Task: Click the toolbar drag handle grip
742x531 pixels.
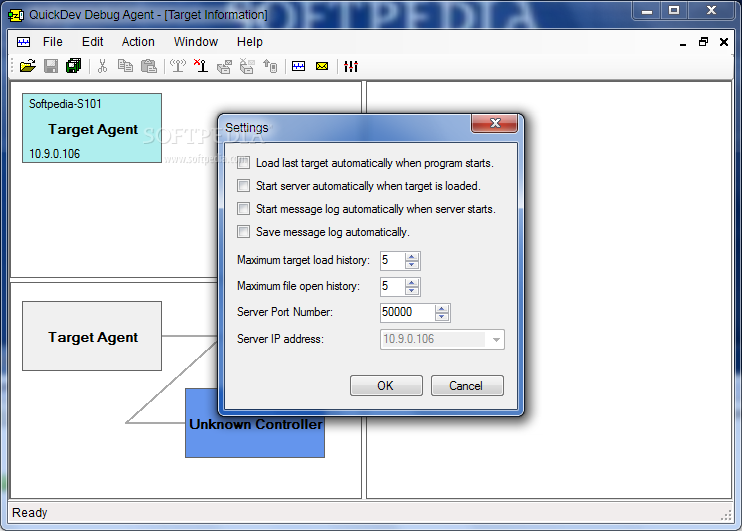Action: point(13,66)
